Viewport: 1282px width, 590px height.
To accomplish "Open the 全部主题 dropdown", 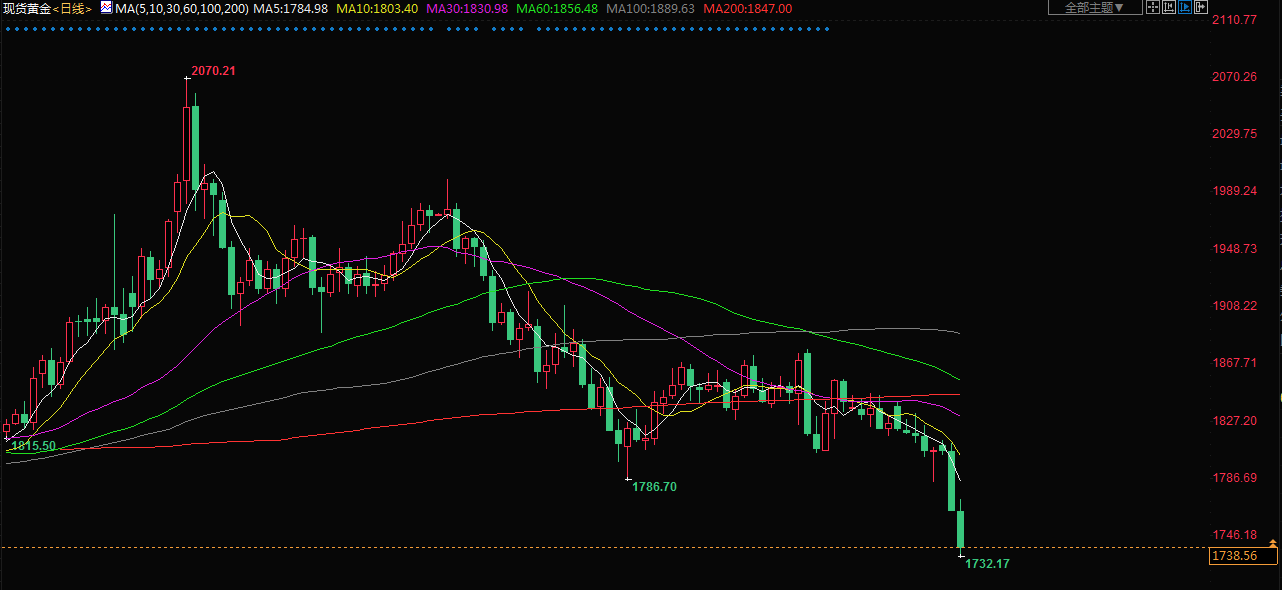I will point(1095,8).
